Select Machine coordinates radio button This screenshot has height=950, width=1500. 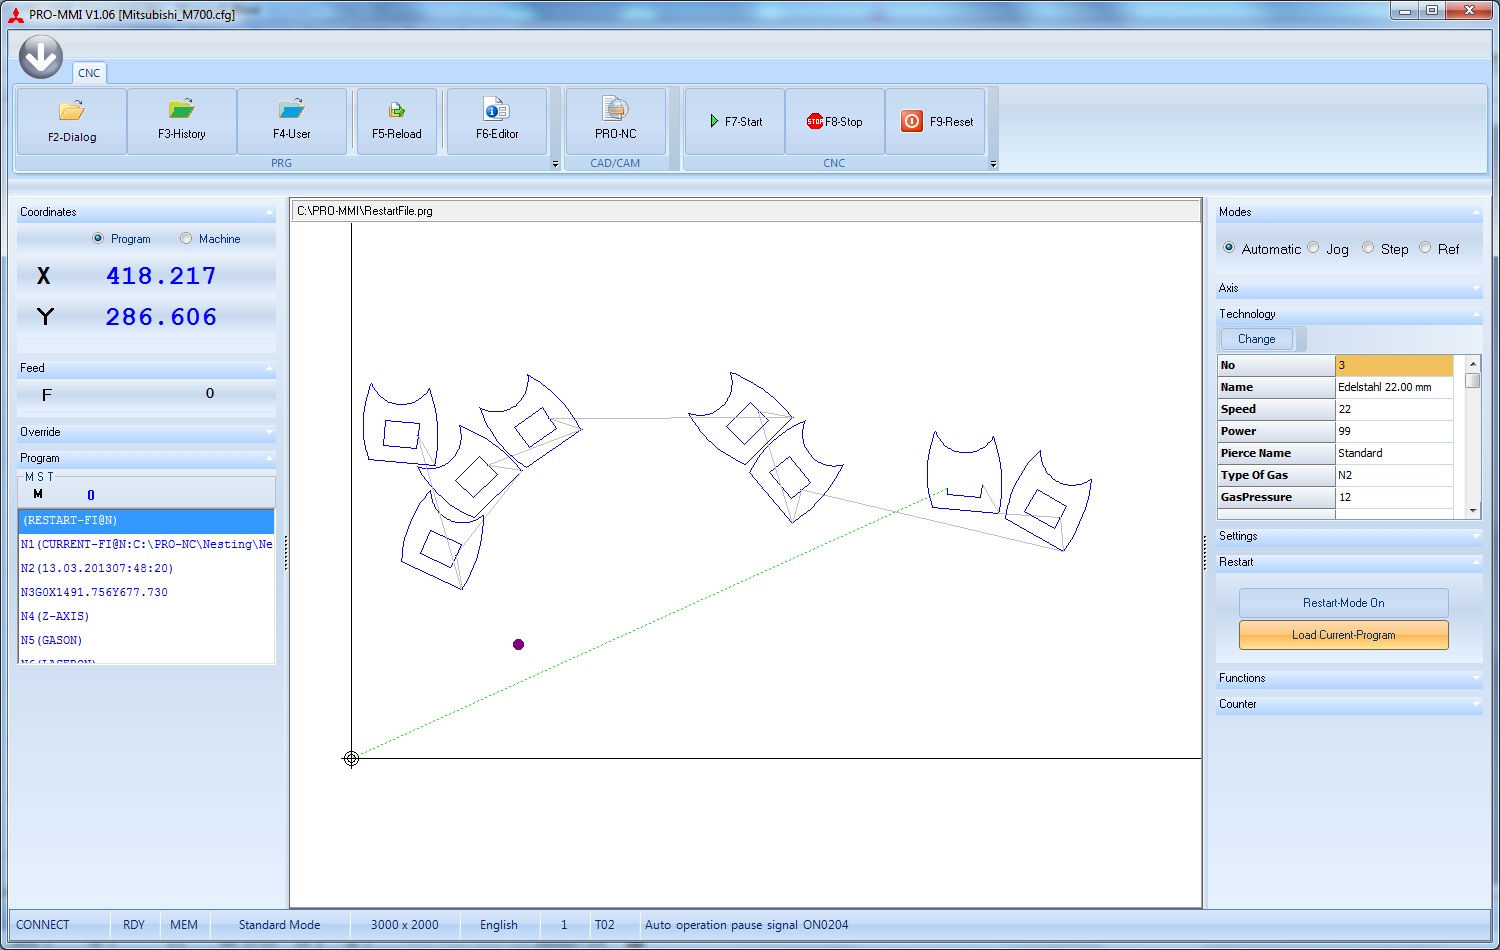186,239
